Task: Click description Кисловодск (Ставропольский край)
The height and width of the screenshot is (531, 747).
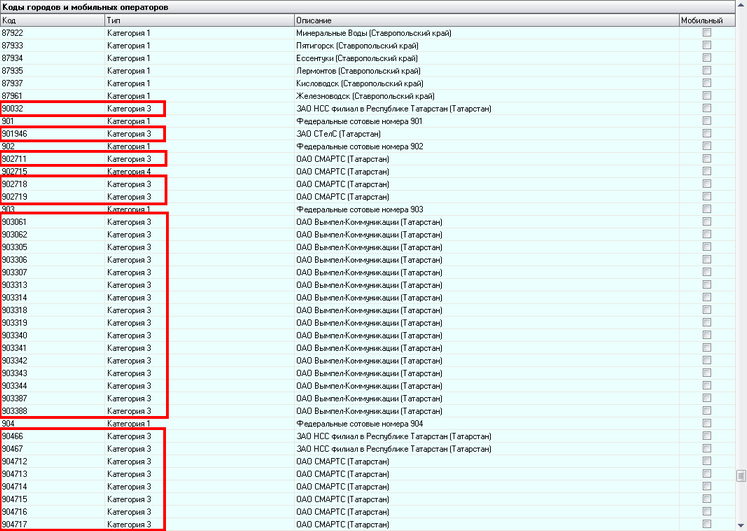Action: click(360, 83)
